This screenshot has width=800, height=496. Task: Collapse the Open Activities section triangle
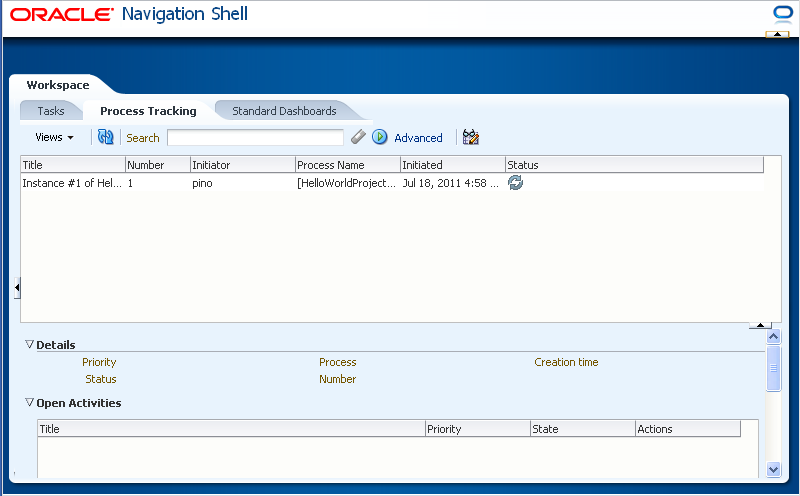click(x=30, y=402)
